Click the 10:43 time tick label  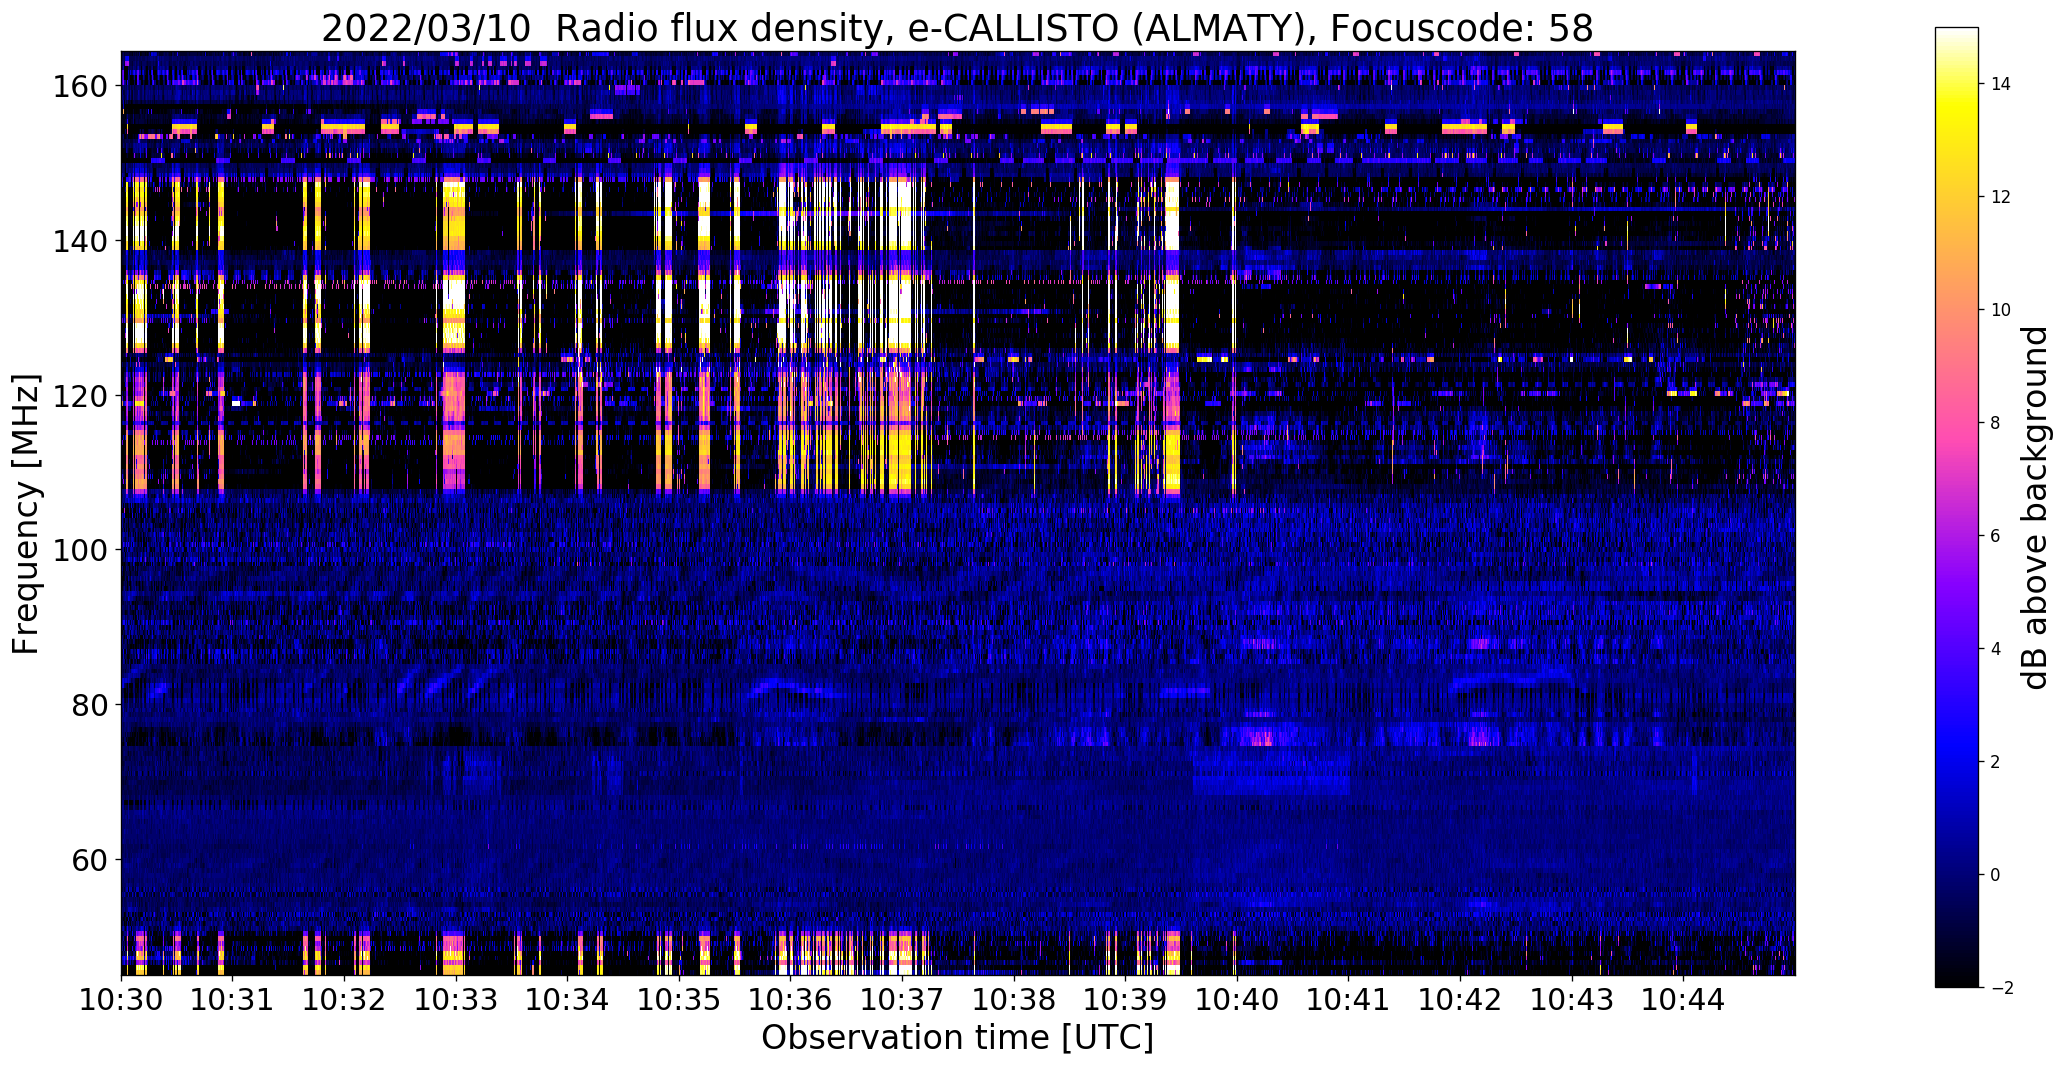(1572, 999)
